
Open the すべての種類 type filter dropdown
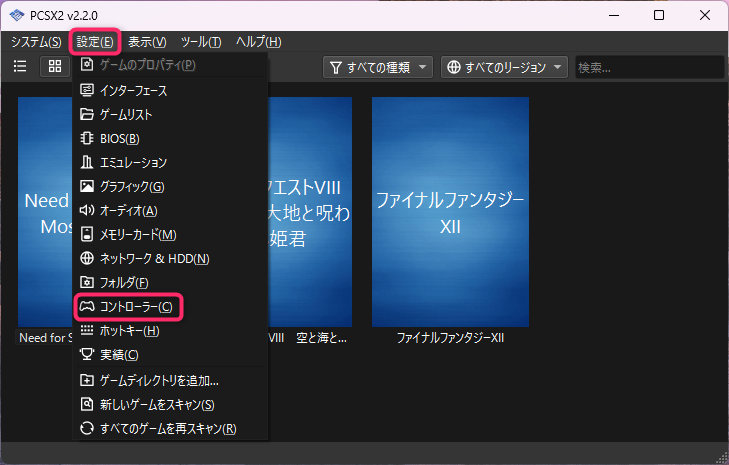(x=378, y=67)
